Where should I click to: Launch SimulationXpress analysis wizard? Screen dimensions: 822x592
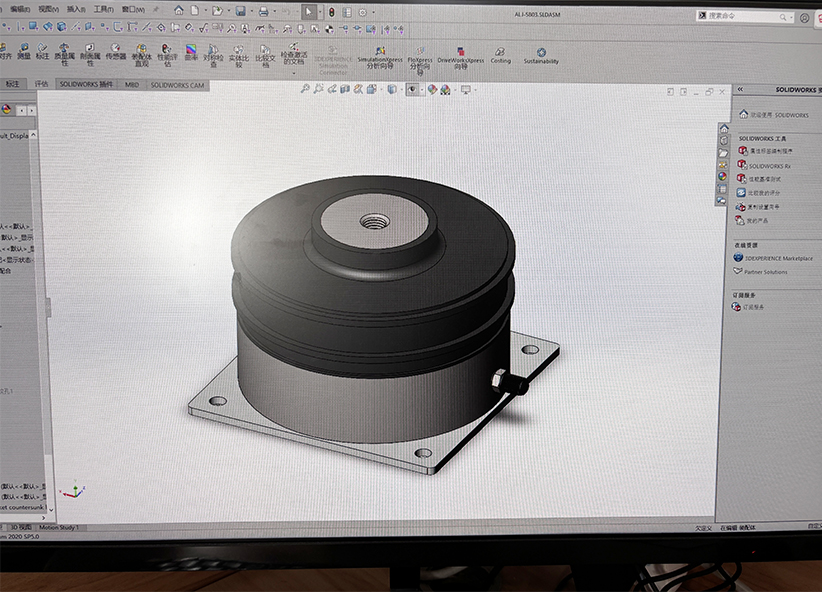[x=380, y=57]
